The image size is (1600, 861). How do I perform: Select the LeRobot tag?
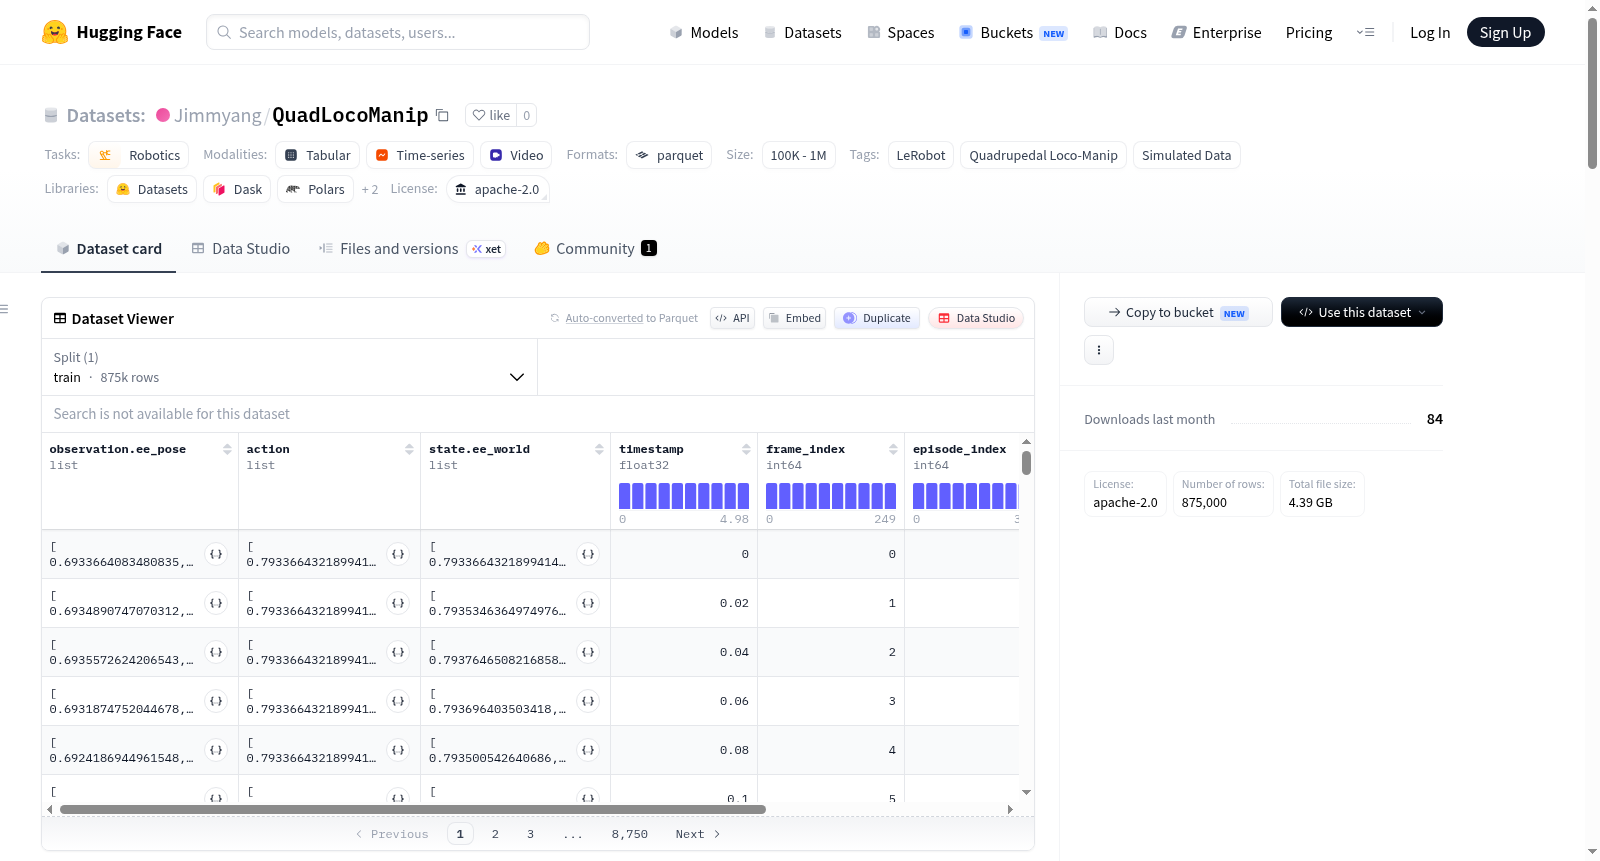point(921,155)
